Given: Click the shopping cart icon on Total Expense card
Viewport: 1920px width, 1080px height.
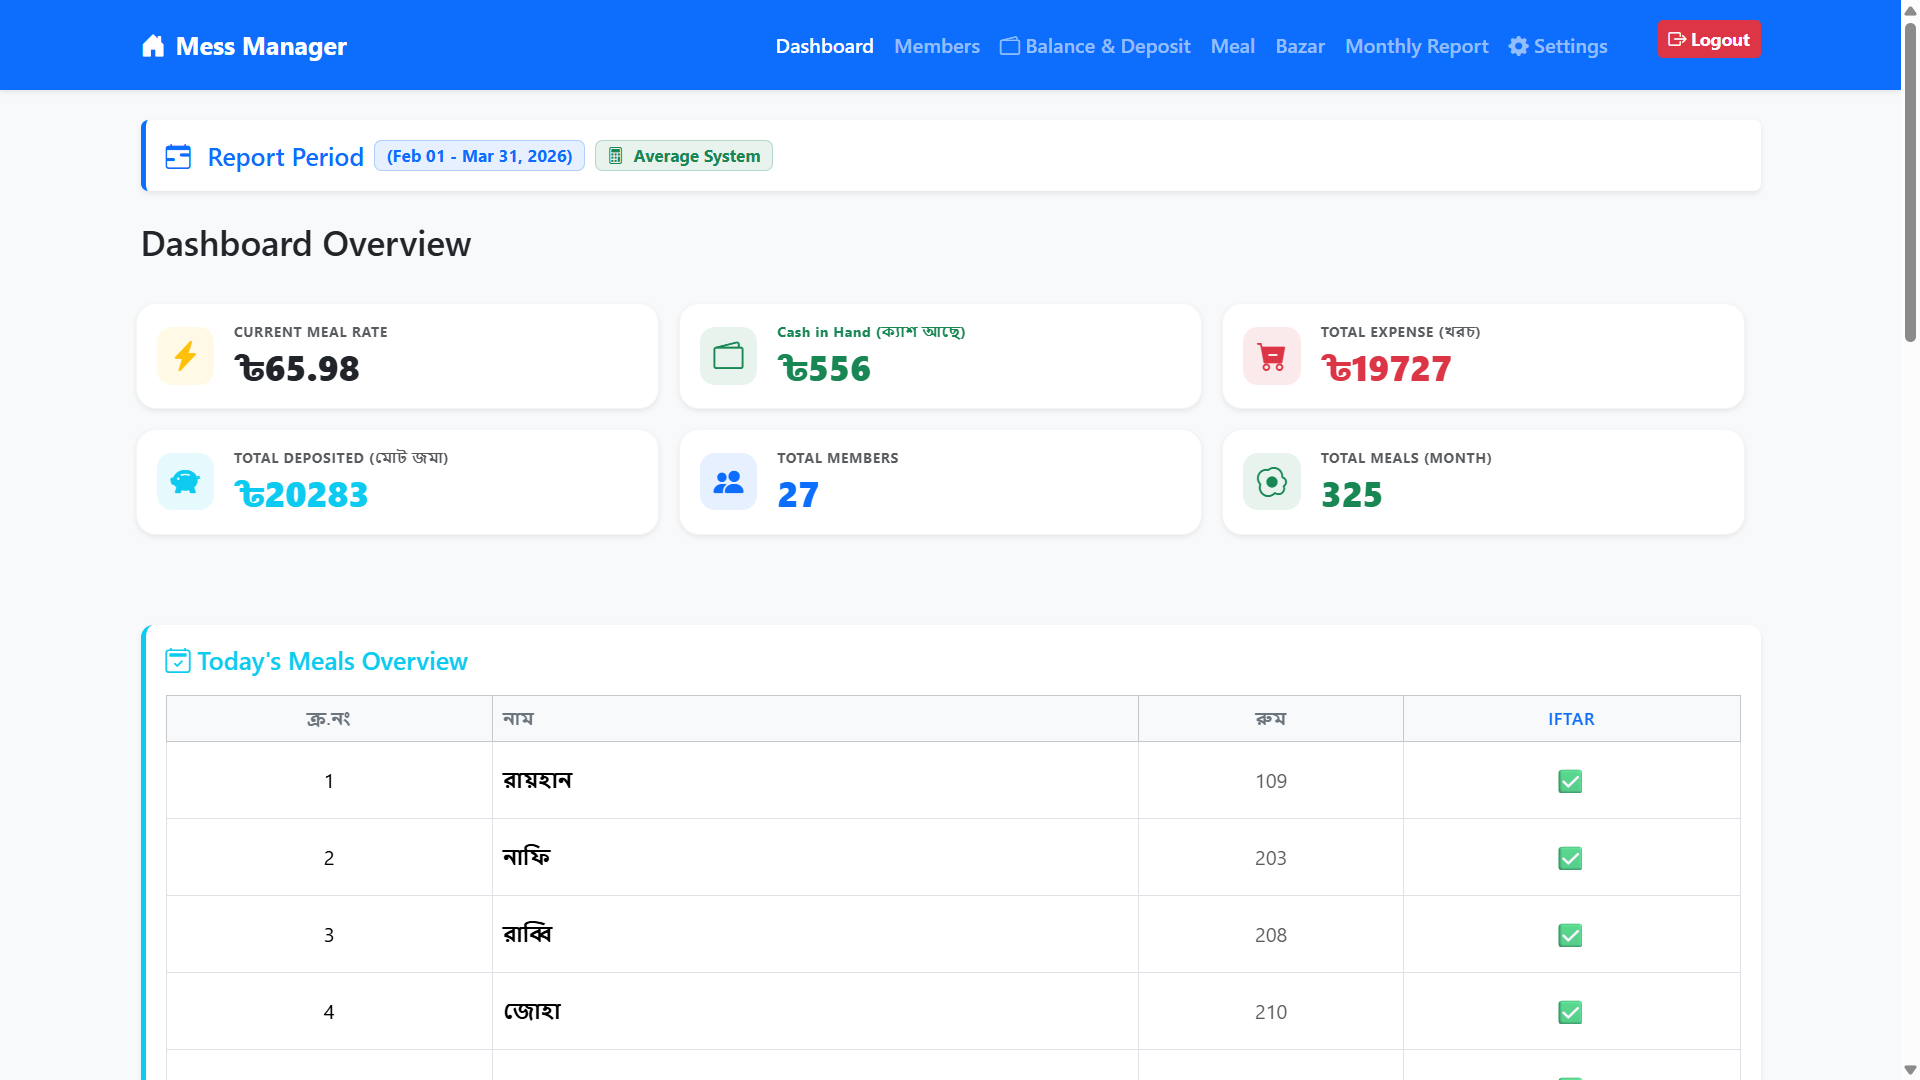Looking at the screenshot, I should (x=1270, y=356).
